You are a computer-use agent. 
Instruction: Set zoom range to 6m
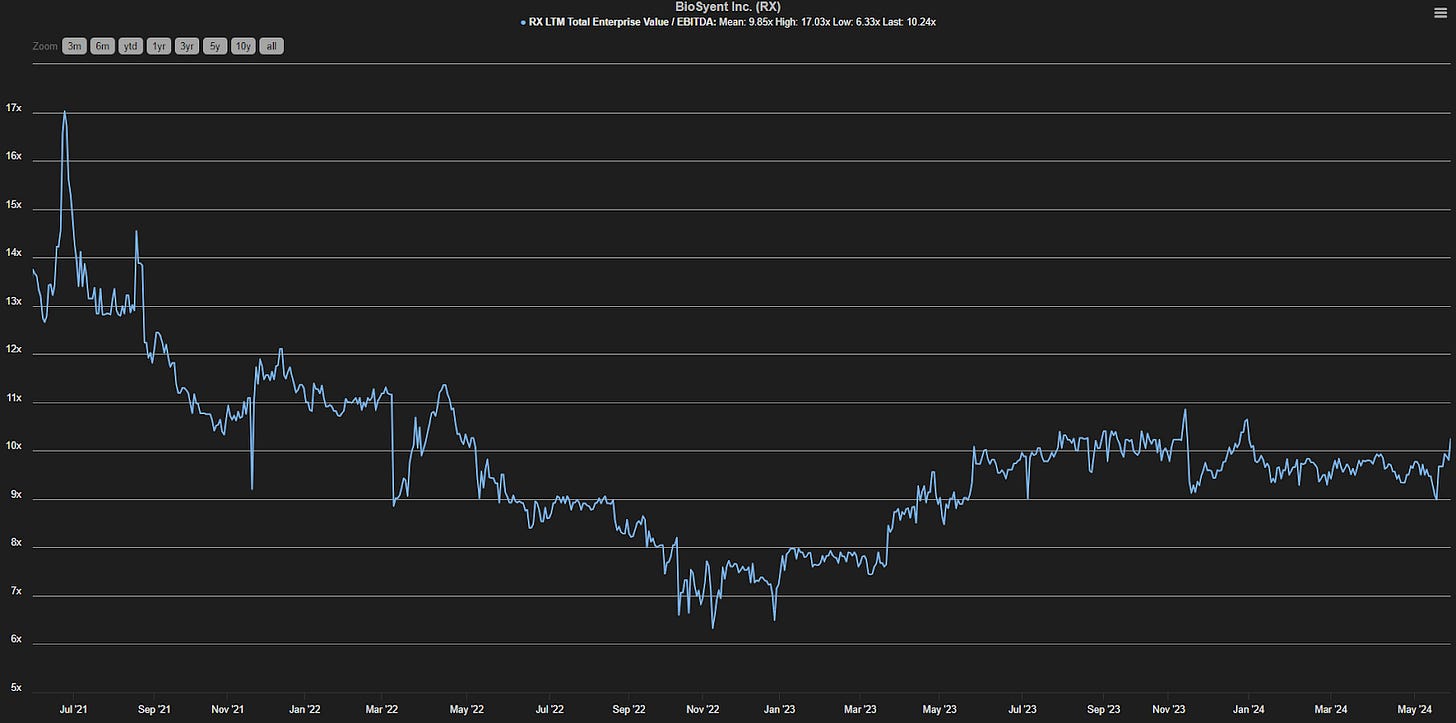(x=102, y=46)
